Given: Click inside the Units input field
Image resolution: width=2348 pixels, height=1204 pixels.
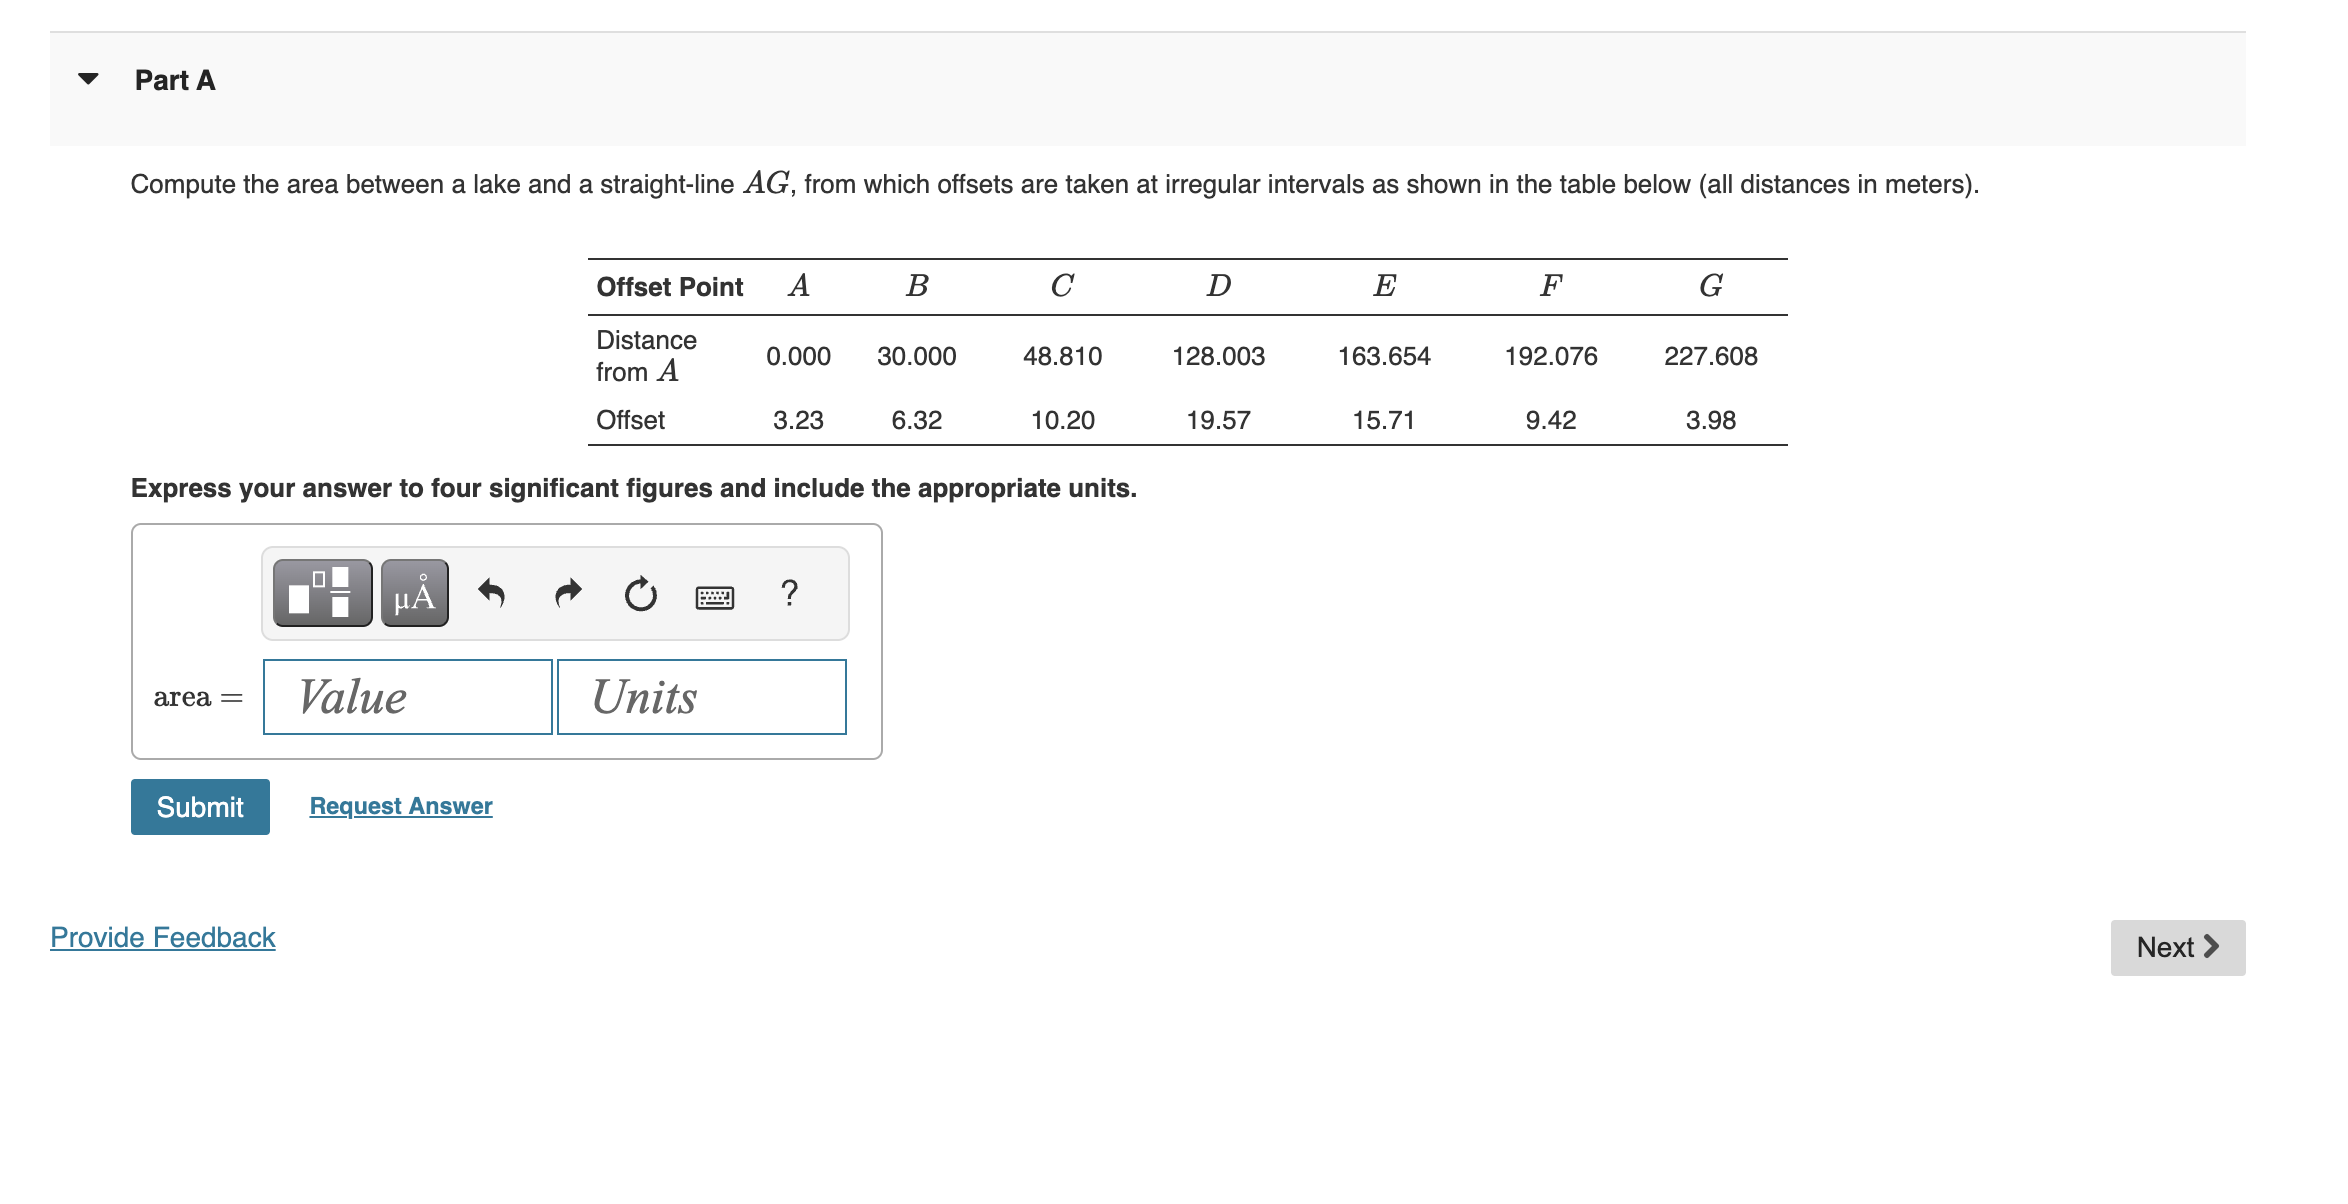Looking at the screenshot, I should point(701,696).
